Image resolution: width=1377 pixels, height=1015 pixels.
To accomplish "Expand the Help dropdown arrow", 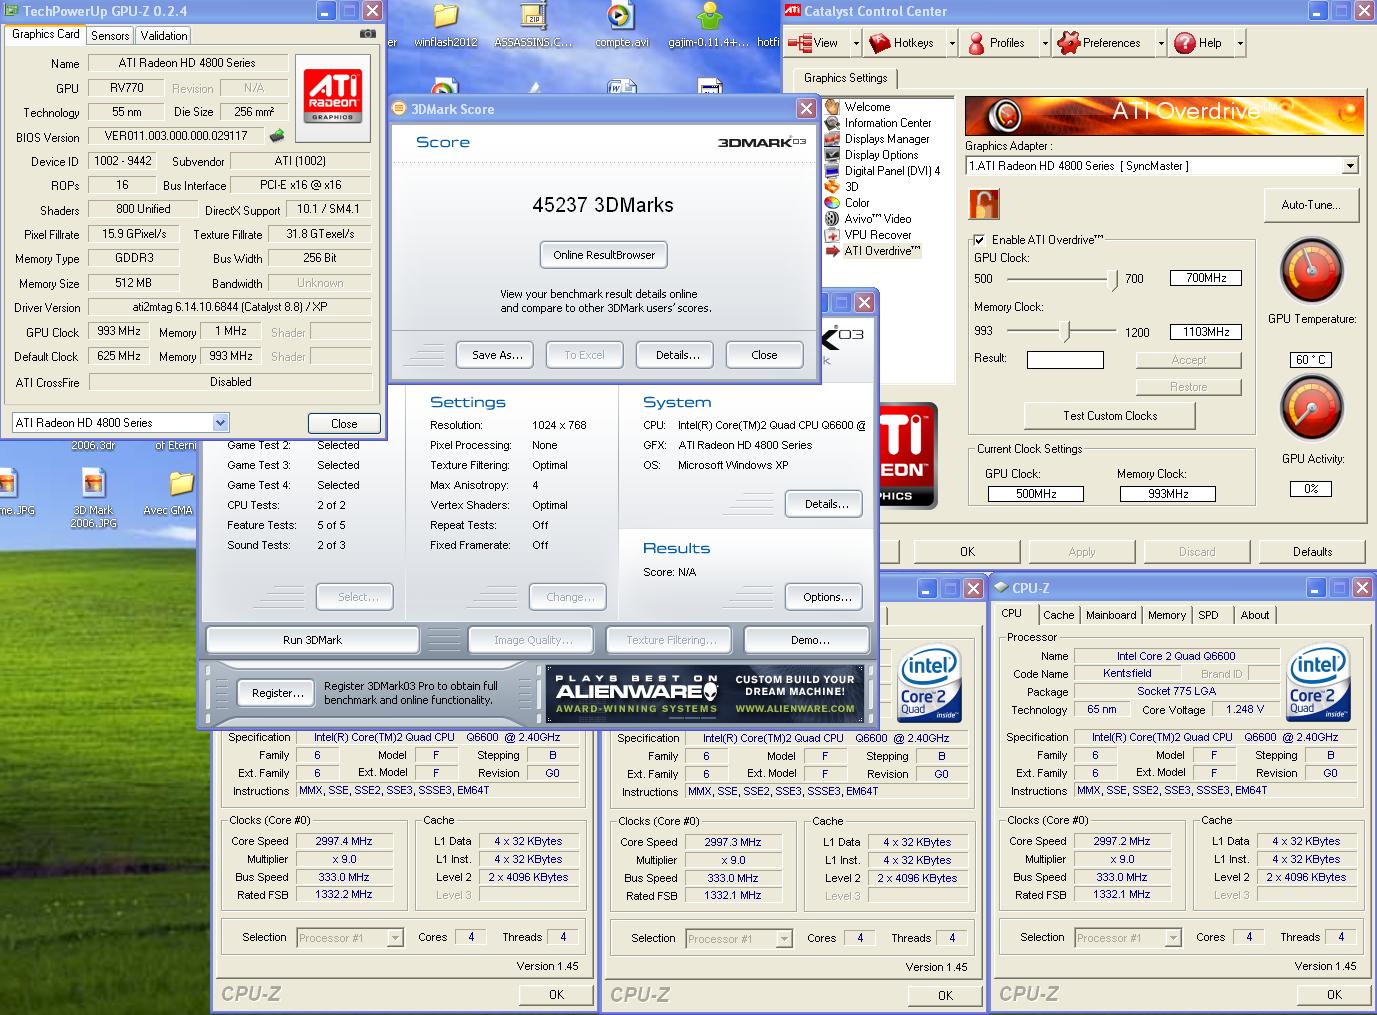I will 1240,43.
